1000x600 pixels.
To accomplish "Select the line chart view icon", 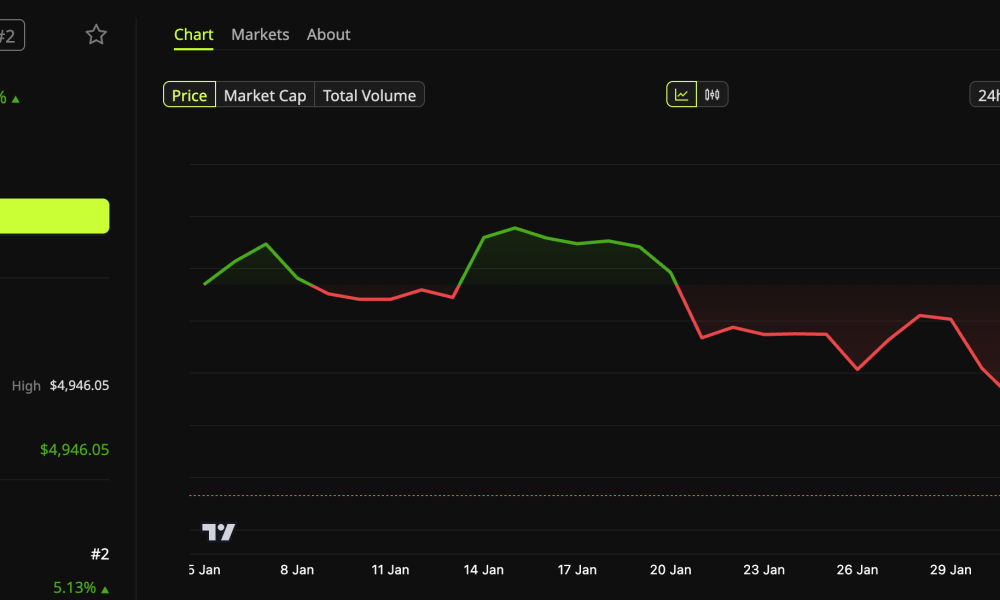I will pos(681,94).
